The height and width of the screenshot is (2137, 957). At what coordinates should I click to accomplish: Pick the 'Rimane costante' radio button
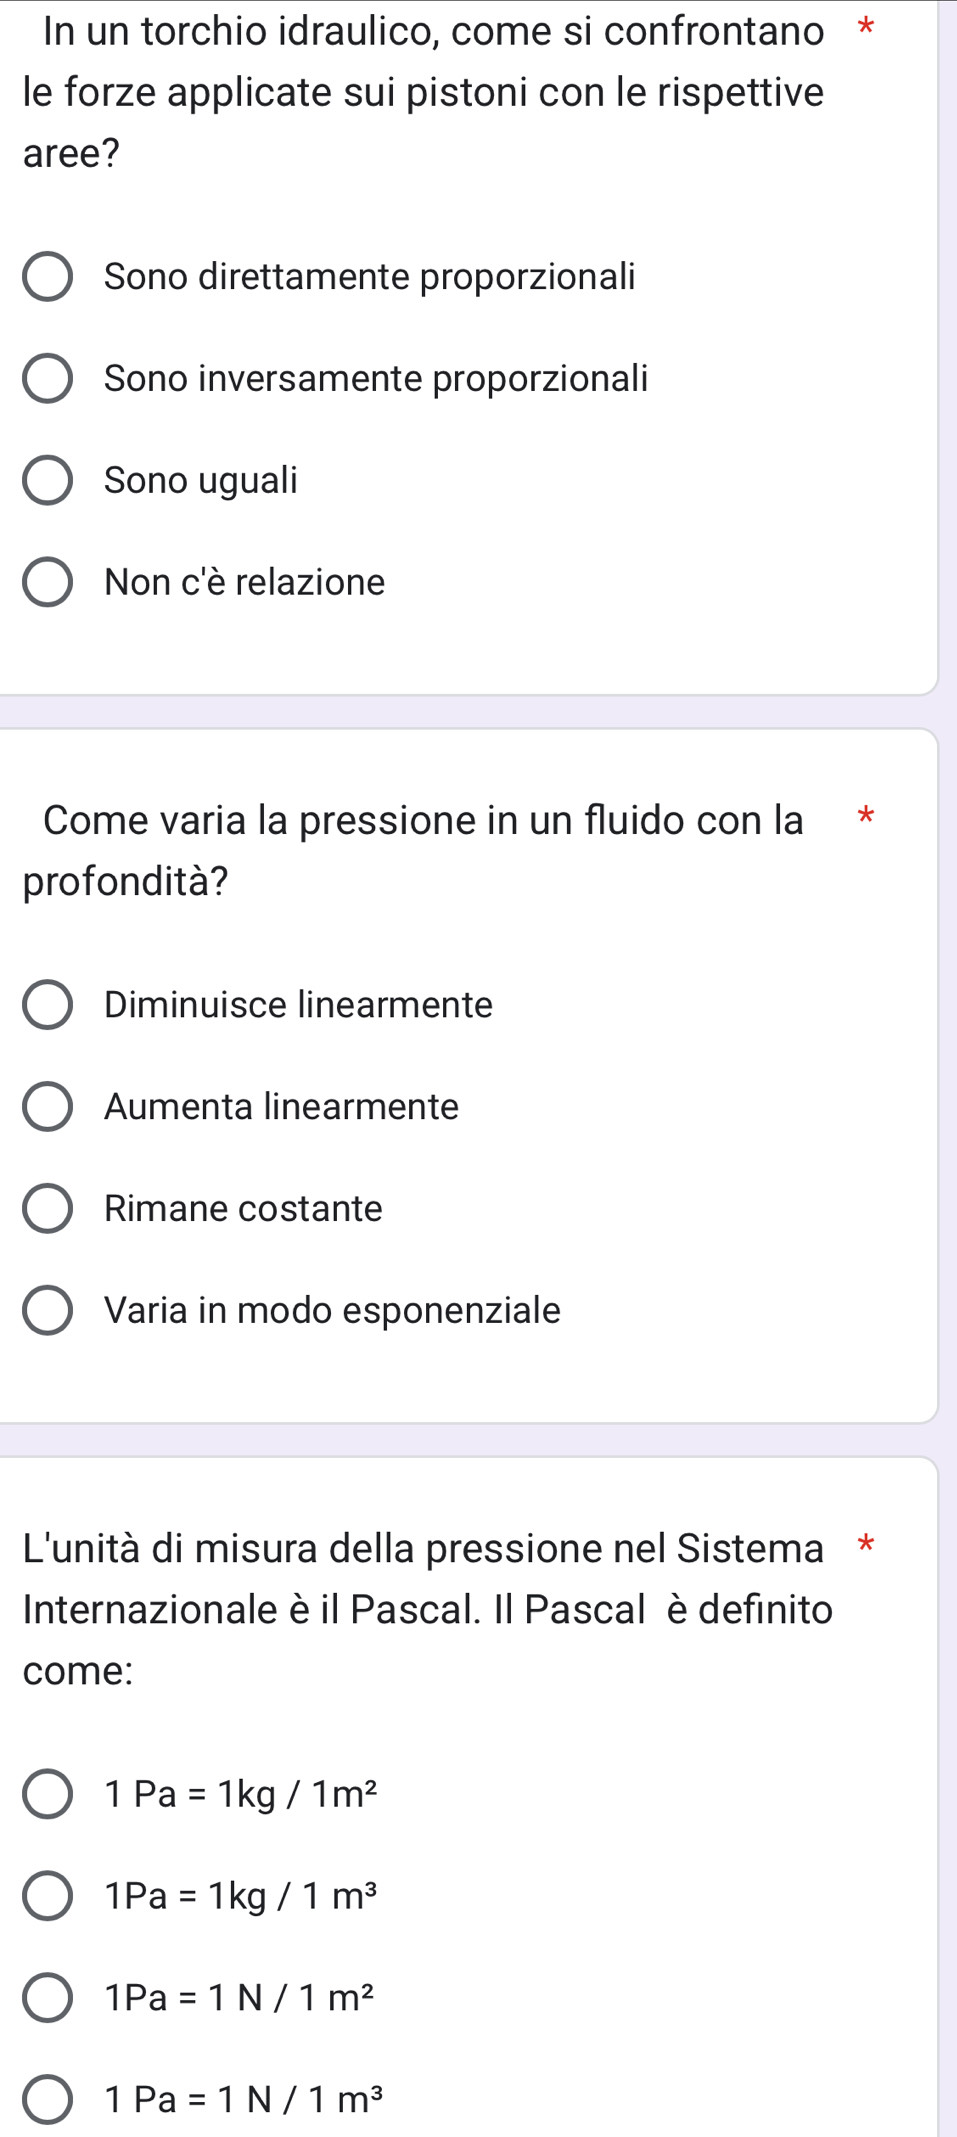pos(47,1209)
